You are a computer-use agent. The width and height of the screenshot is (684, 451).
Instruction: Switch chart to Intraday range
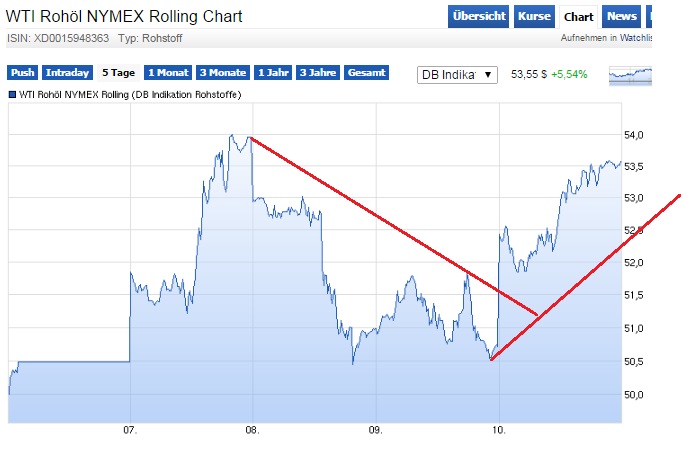[68, 73]
